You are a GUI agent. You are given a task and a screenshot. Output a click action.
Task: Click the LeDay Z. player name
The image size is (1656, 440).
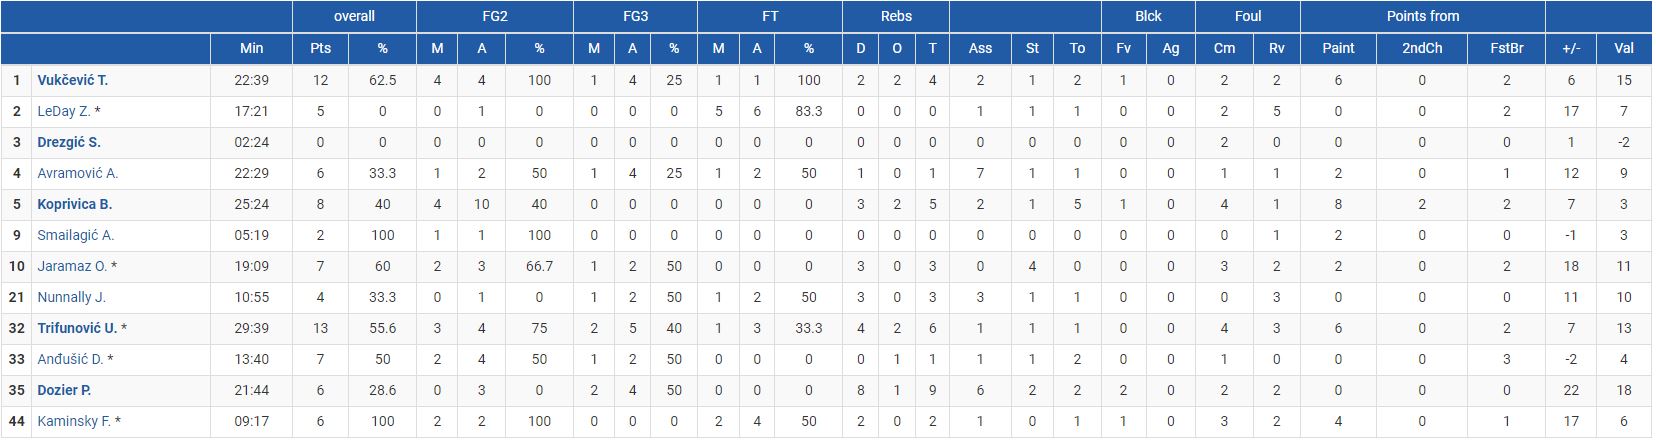(63, 111)
